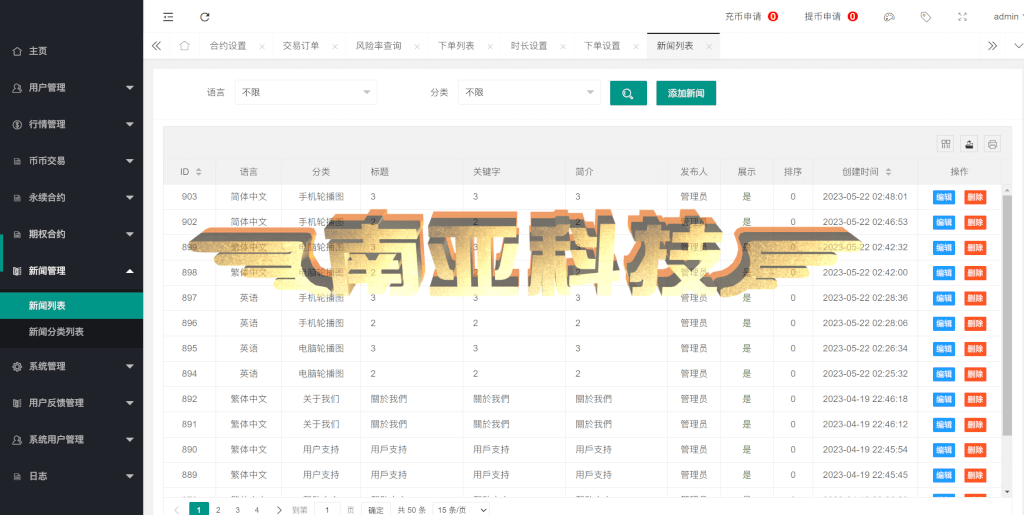1024x515 pixels.
Task: Expand the 币币交易 sidebar menu
Action: pos(71,161)
